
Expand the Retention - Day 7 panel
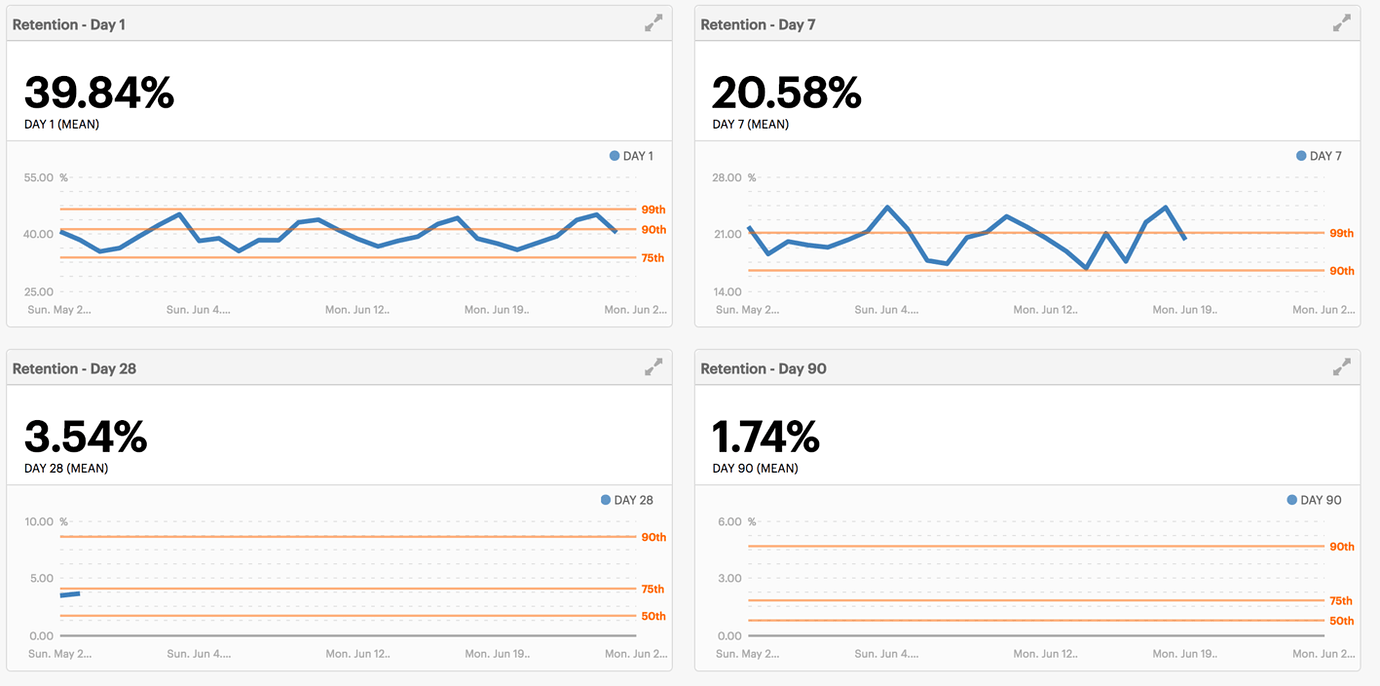(1341, 24)
